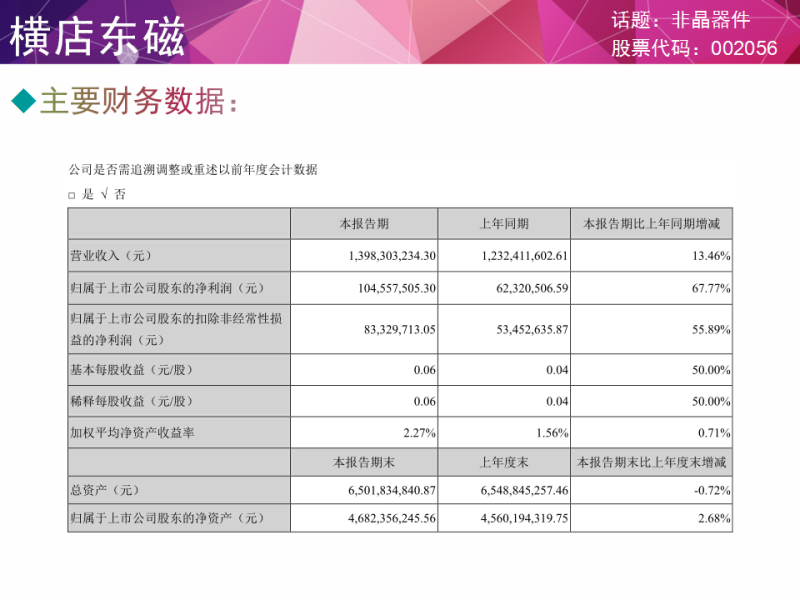This screenshot has height=600, width=800.
Task: Click the value 62,320,506.59
Action: [x=532, y=288]
